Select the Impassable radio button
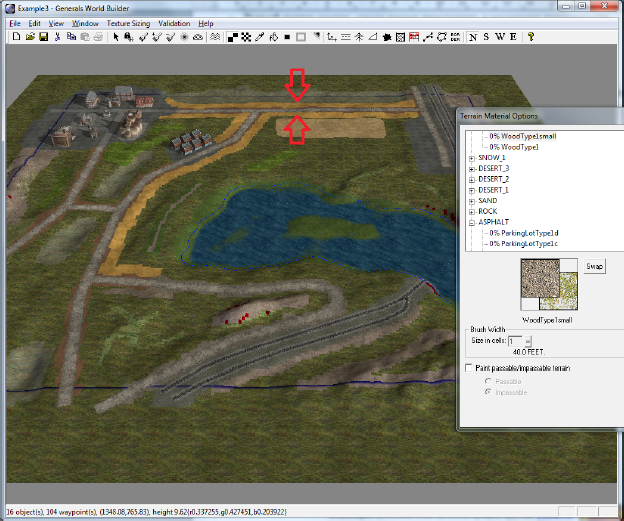 [x=488, y=392]
